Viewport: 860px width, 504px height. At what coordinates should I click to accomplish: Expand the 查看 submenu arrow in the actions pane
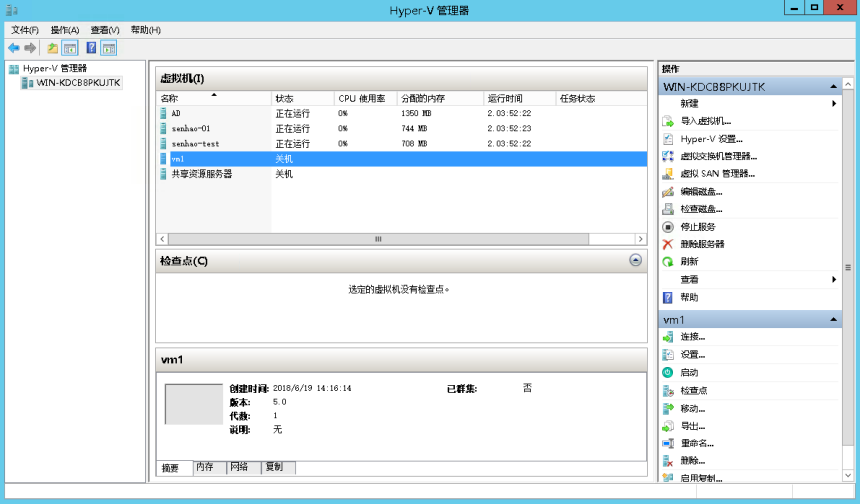click(x=834, y=280)
